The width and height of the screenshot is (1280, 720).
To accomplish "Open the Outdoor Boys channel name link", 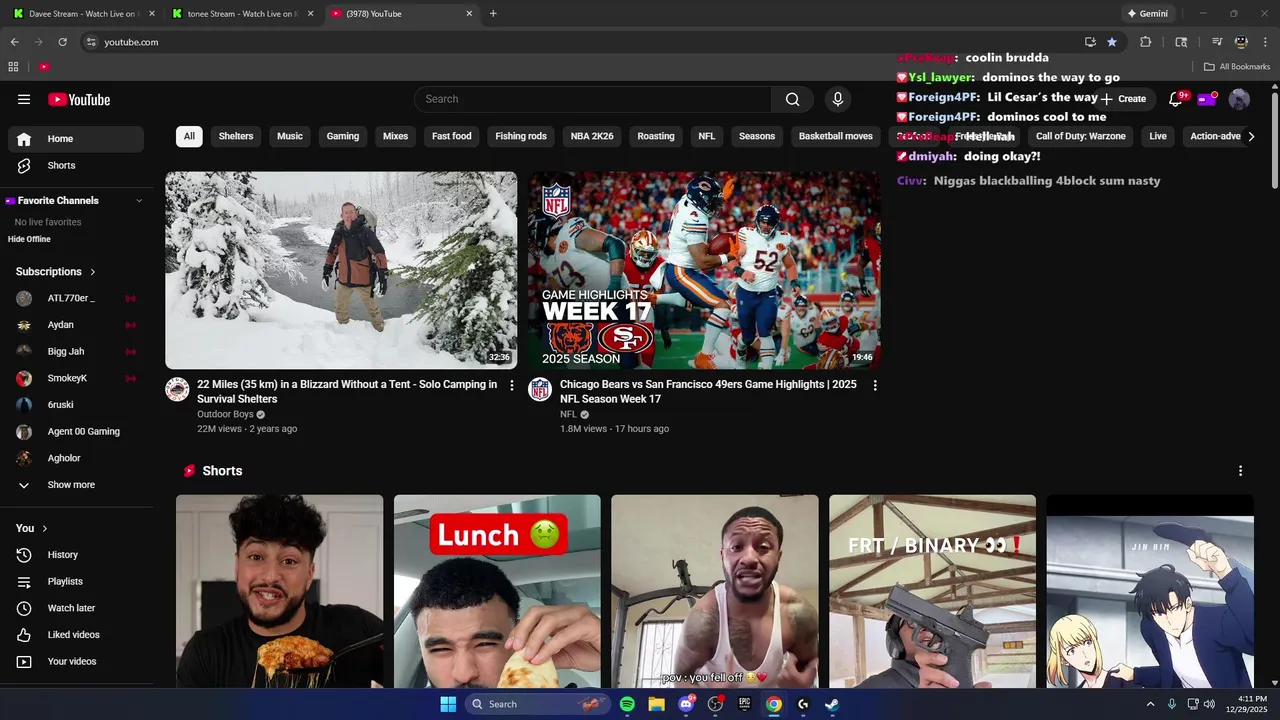I will pos(225,414).
